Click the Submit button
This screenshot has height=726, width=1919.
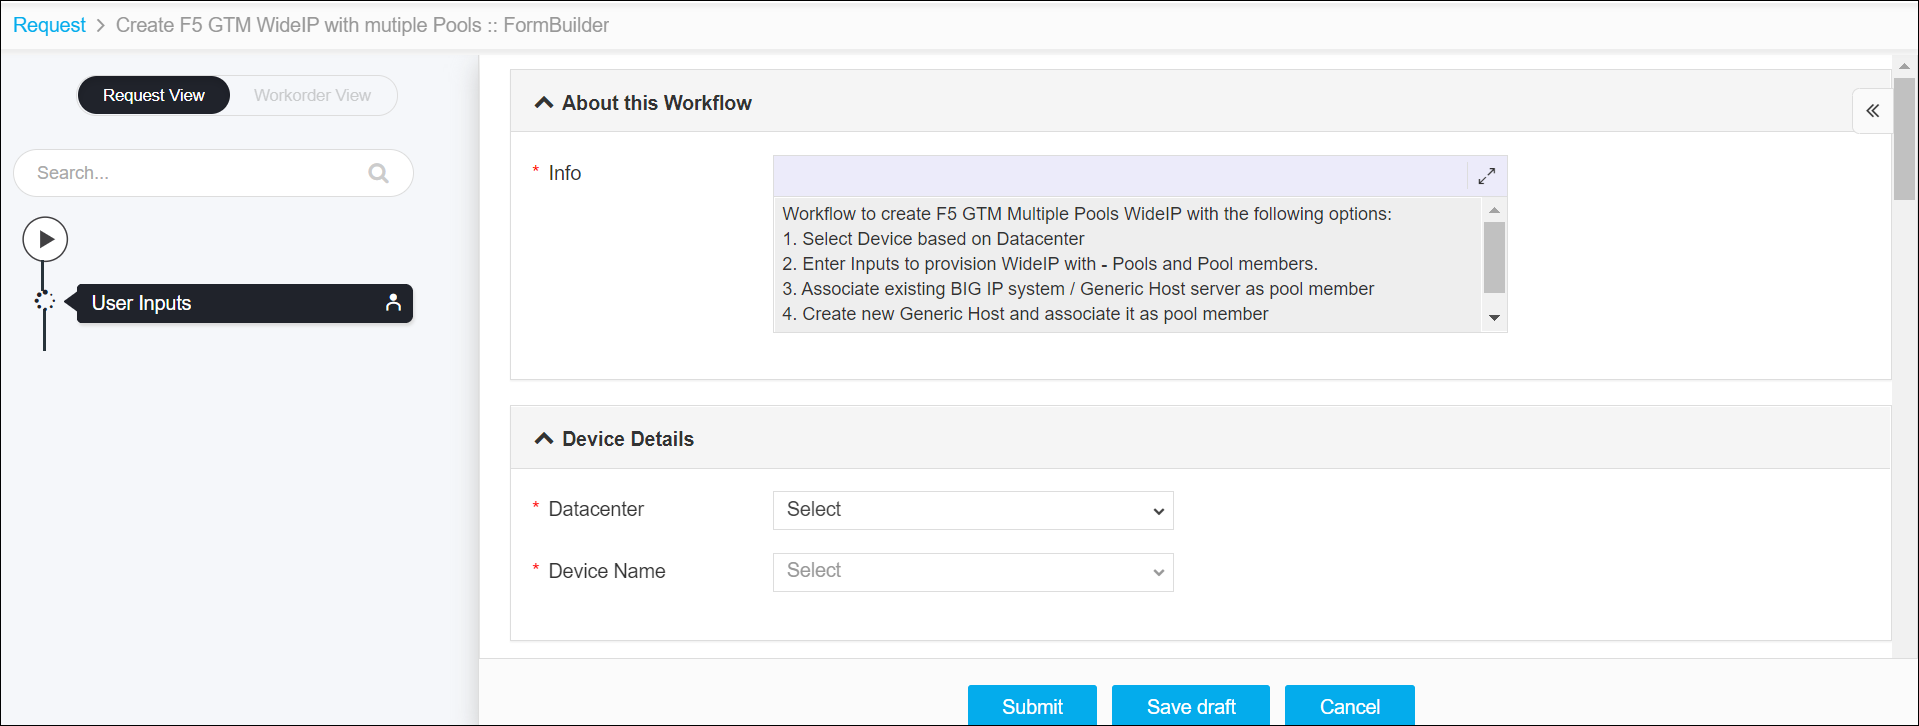1032,706
